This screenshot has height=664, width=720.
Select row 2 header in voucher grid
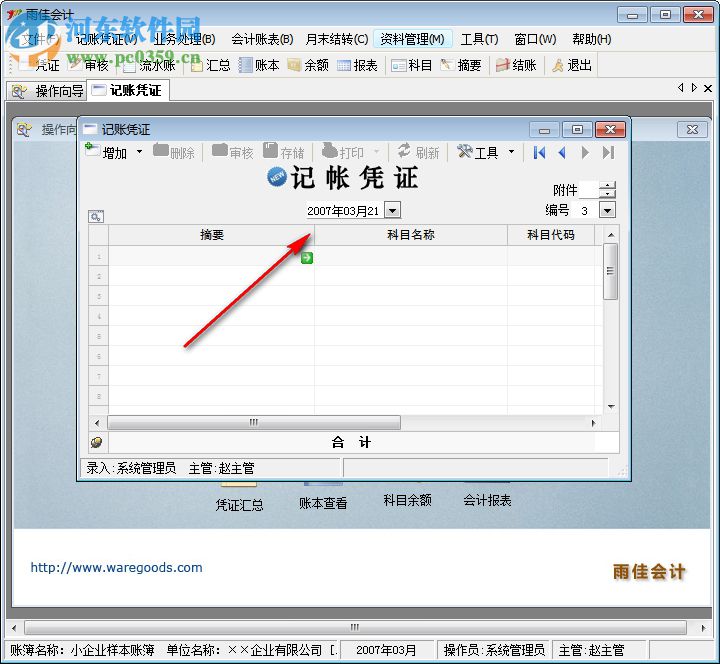click(99, 276)
